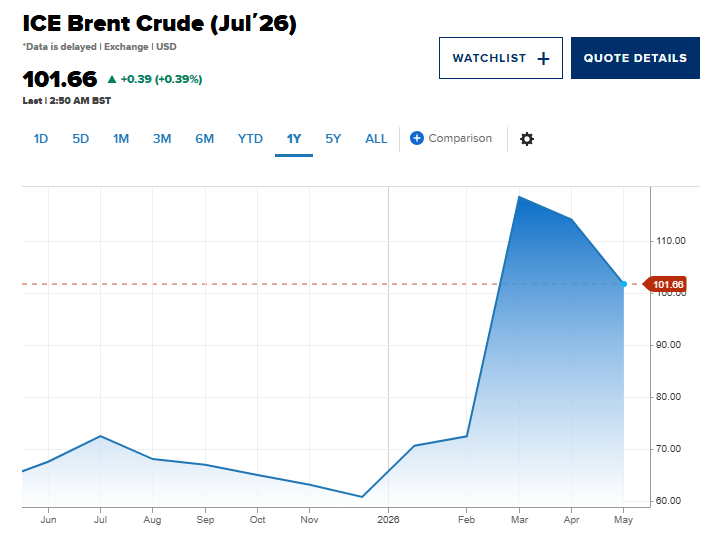
Task: Choose the 6M chart range
Action: (x=204, y=139)
